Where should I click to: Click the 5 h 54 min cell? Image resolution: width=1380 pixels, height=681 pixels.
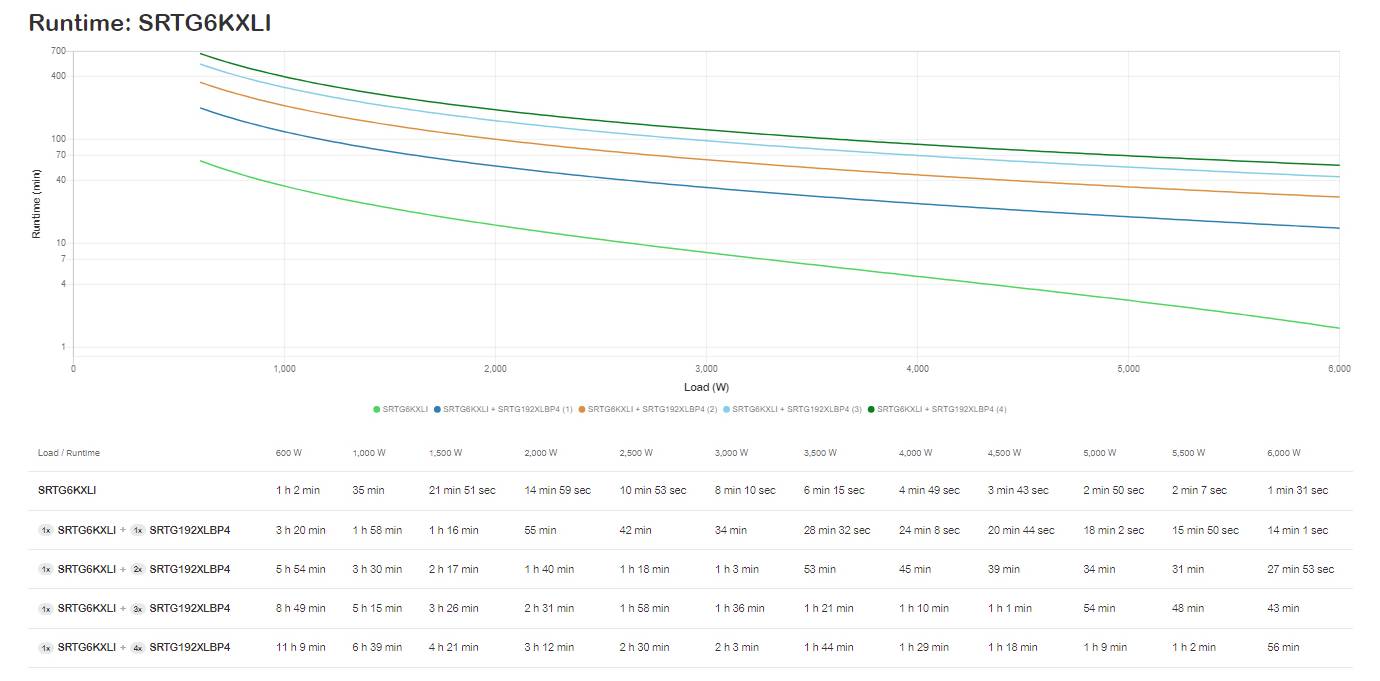(301, 569)
